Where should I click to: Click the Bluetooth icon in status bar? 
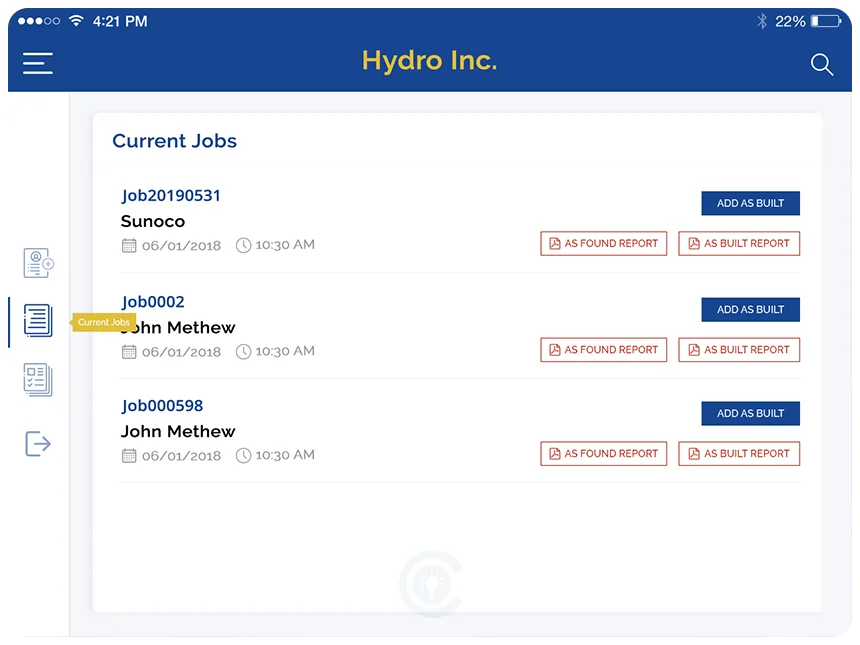(x=761, y=20)
